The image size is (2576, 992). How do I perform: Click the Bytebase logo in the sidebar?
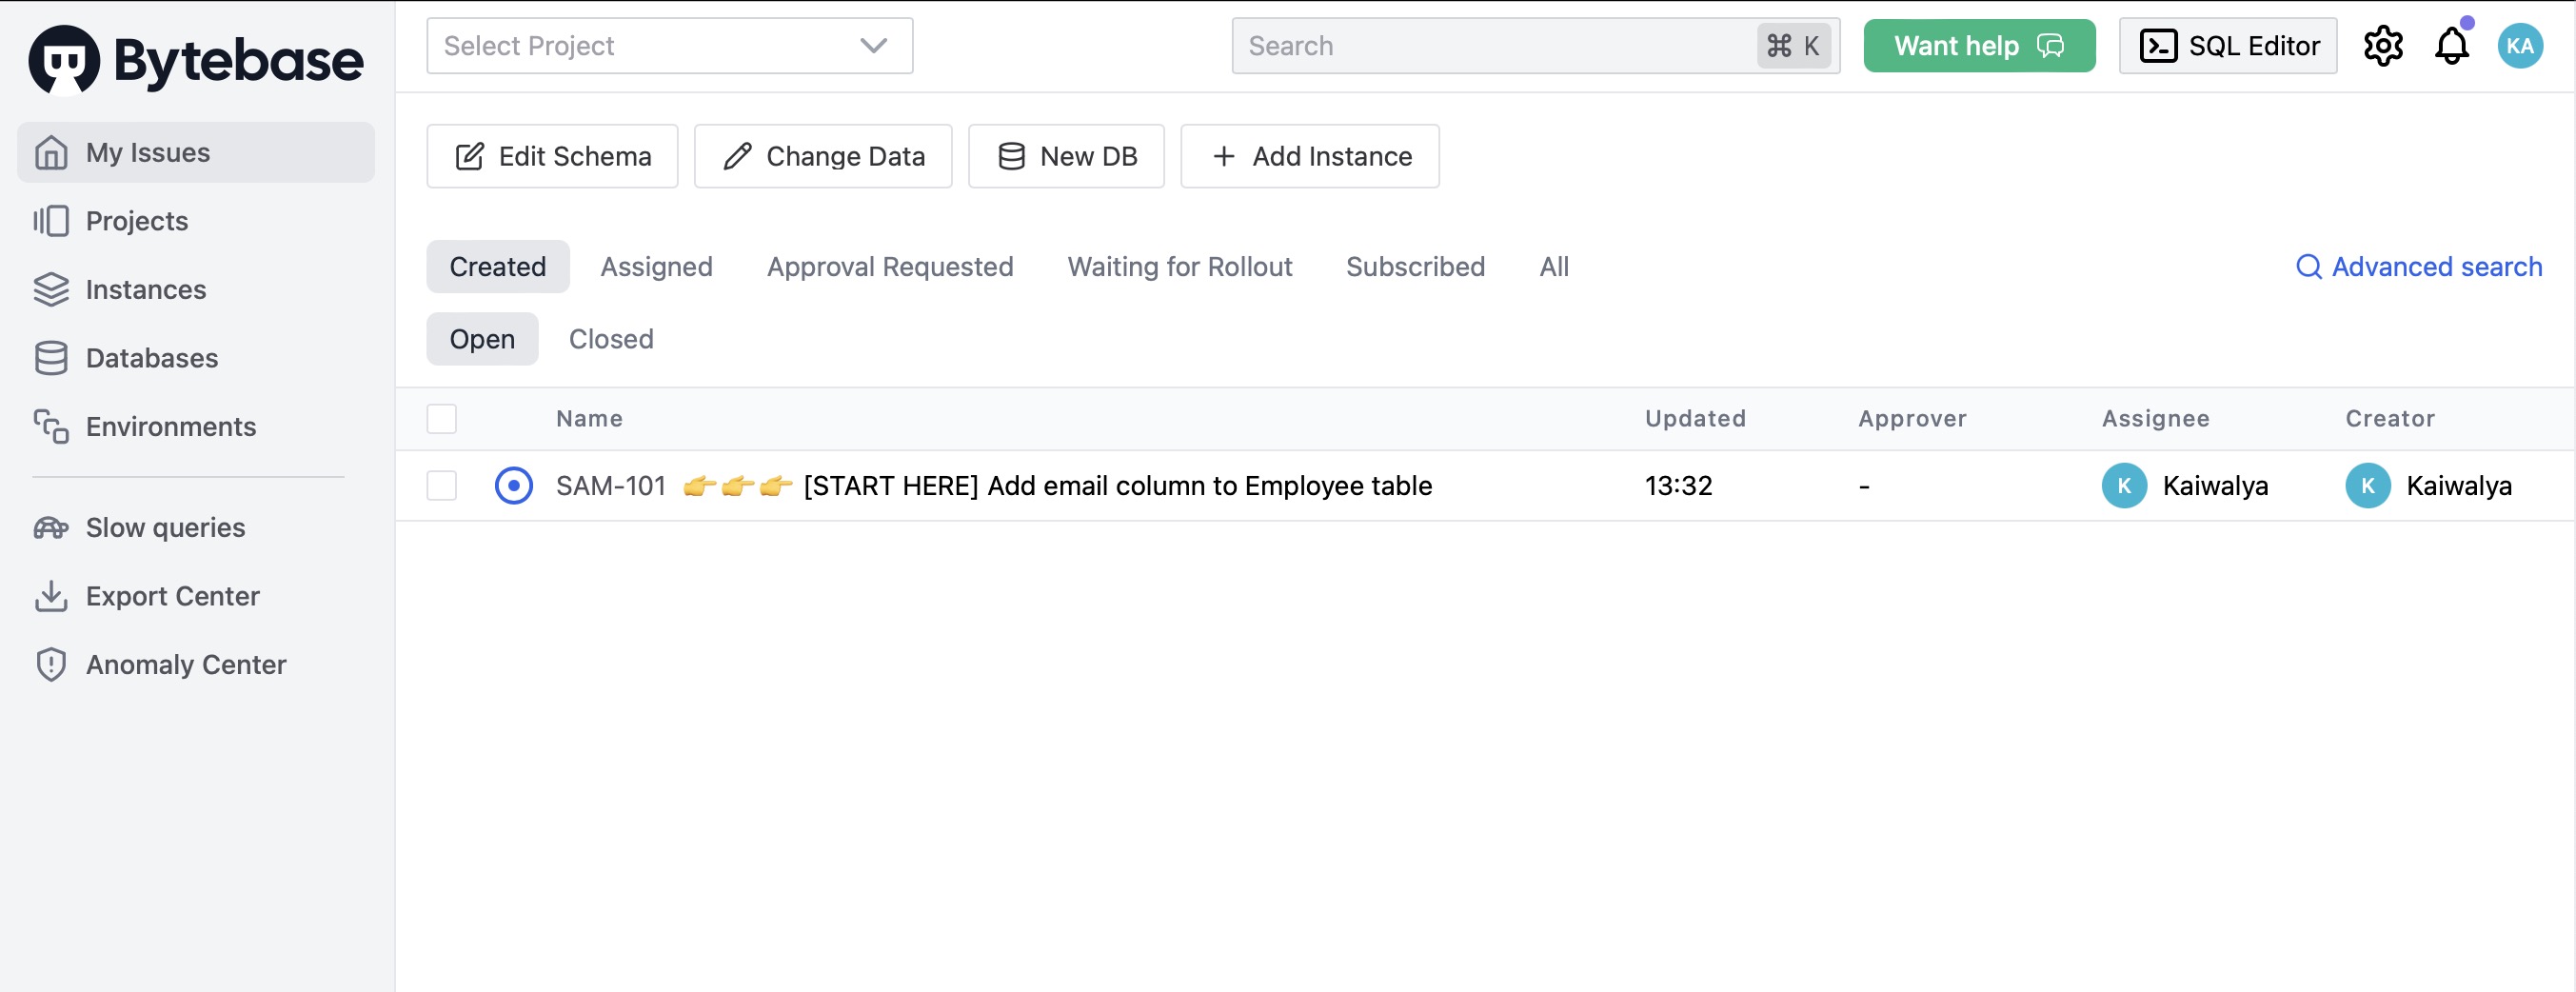(x=195, y=59)
